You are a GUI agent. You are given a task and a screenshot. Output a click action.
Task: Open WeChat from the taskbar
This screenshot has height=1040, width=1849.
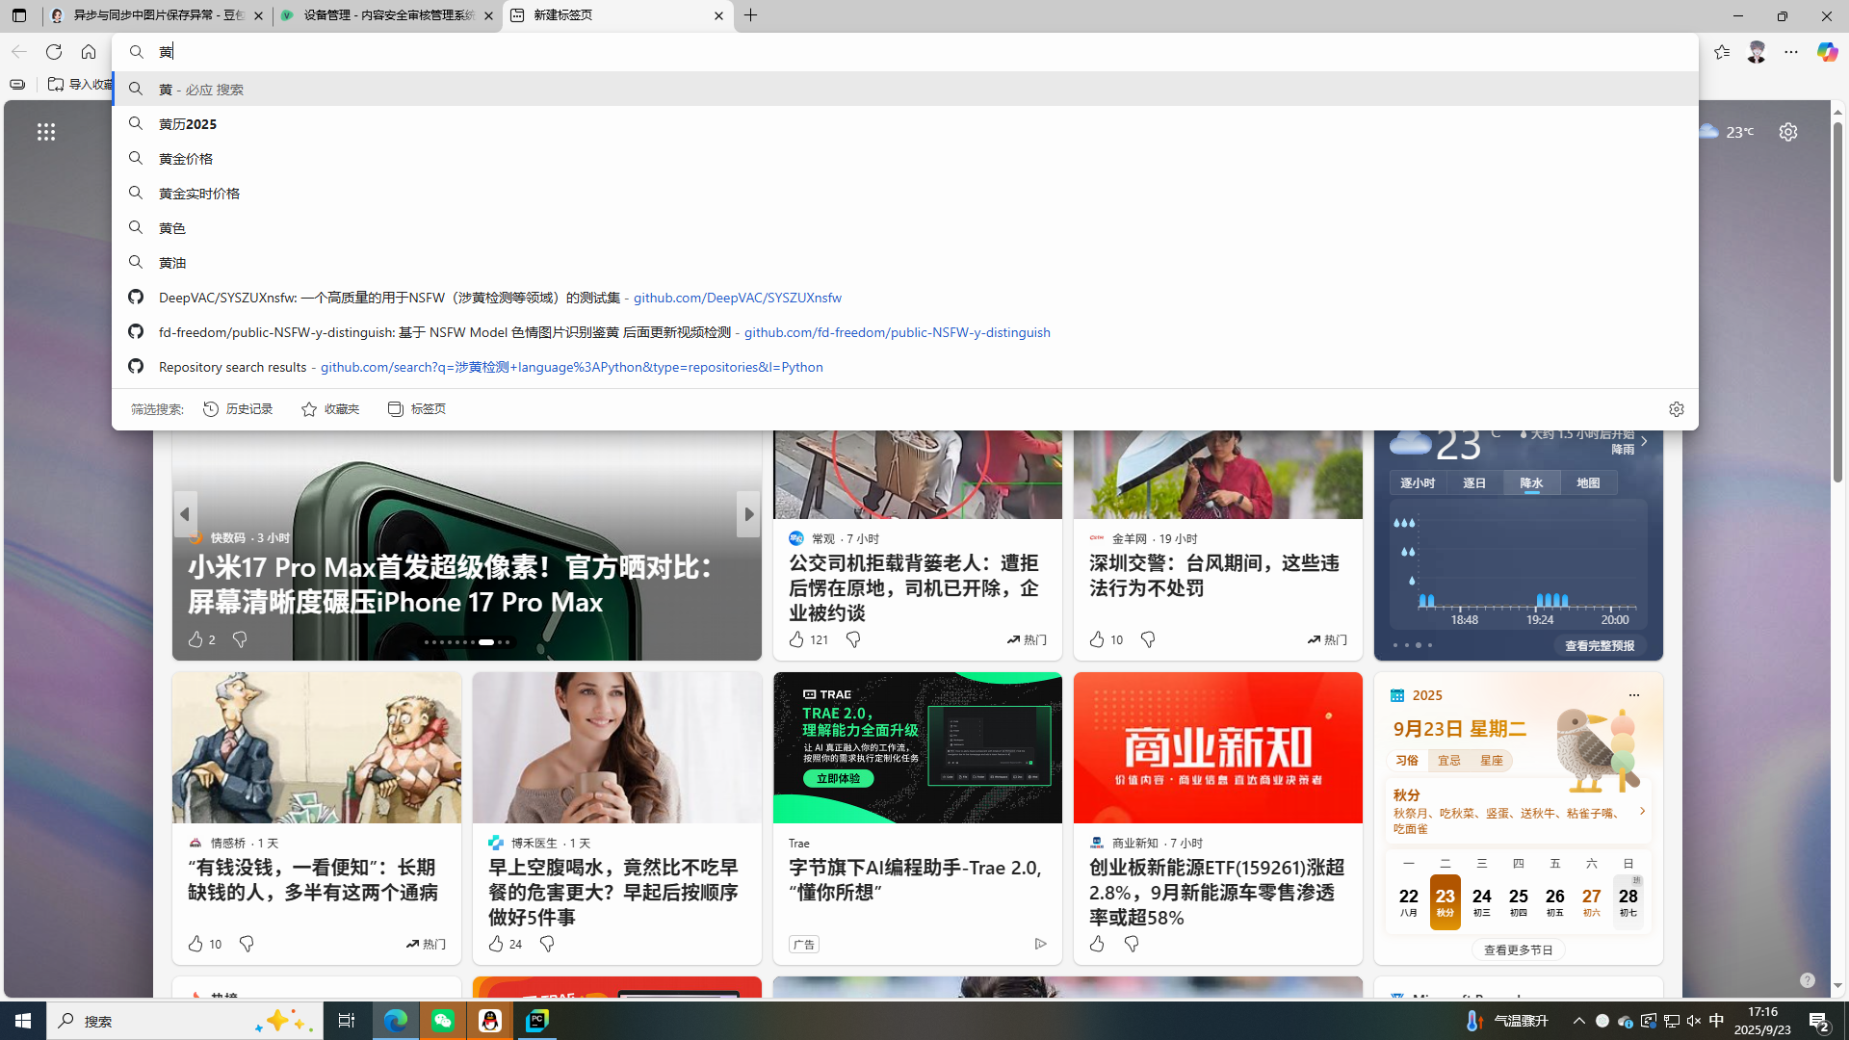click(443, 1020)
